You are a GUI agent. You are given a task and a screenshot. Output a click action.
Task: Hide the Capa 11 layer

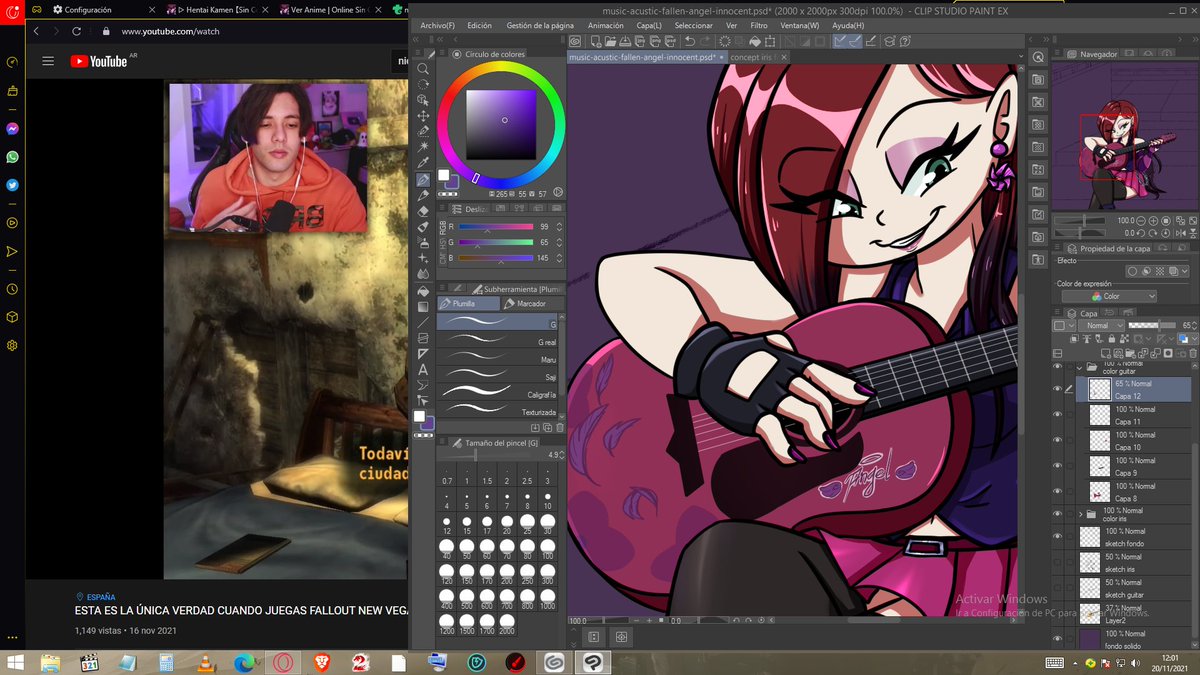tap(1057, 415)
